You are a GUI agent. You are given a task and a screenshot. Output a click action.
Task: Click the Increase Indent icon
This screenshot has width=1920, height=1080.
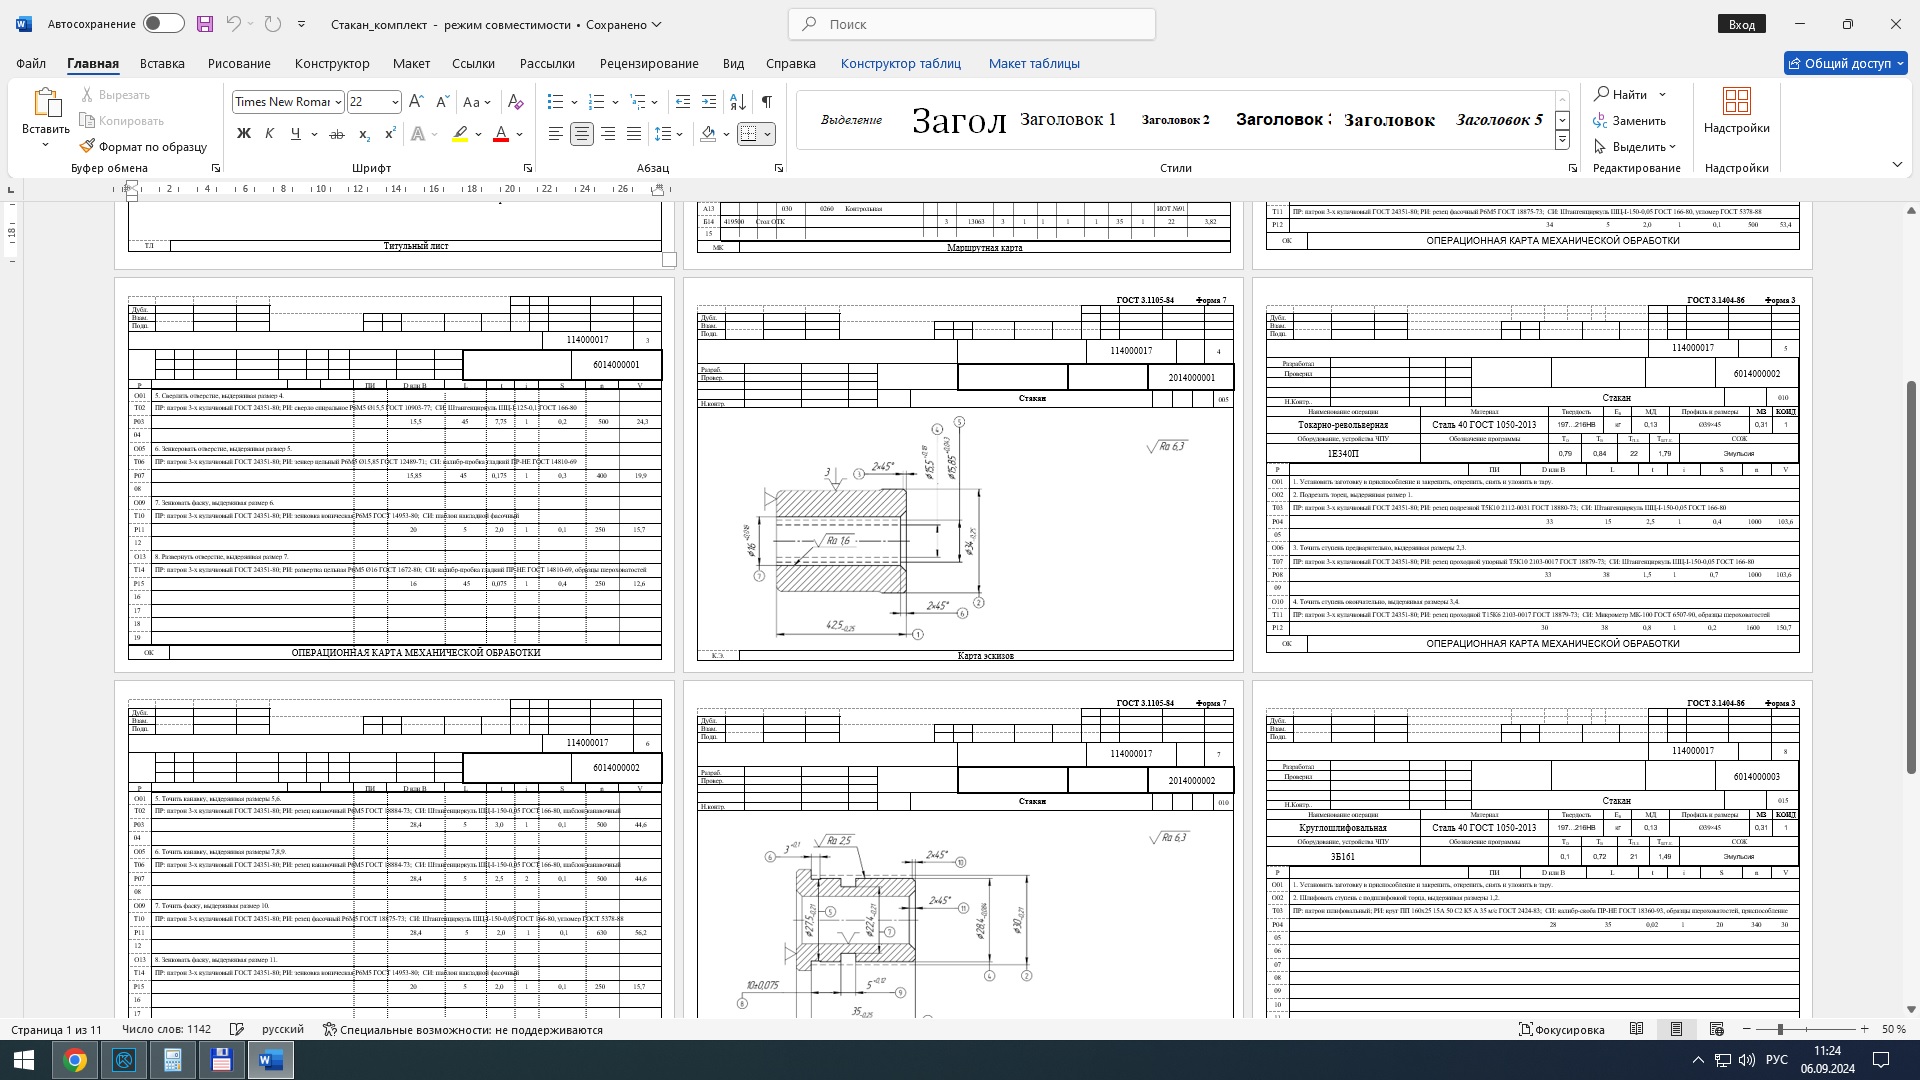(709, 102)
